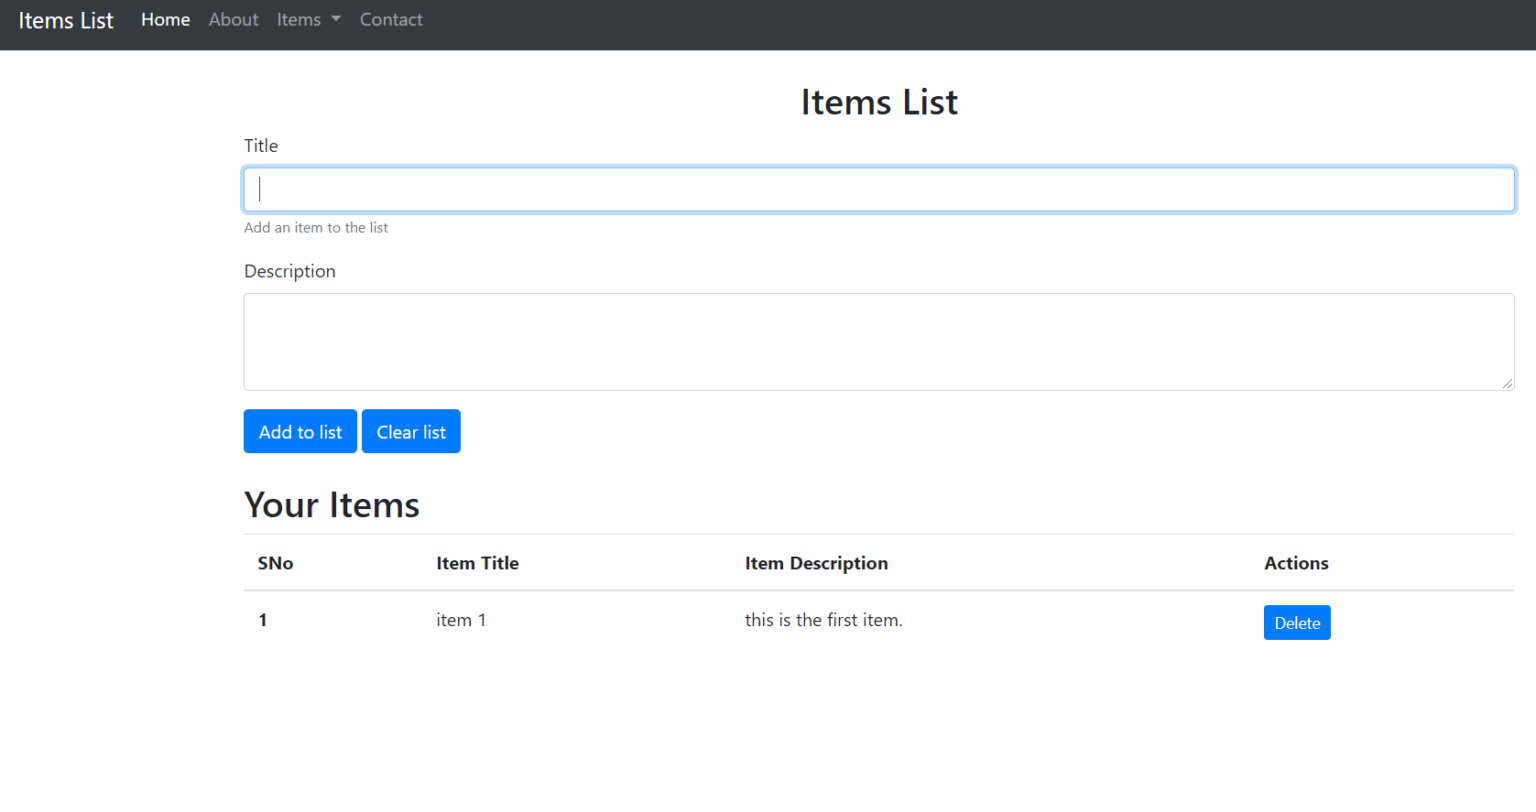The width and height of the screenshot is (1536, 812).
Task: Click the Your Items heading
Action: [x=331, y=504]
